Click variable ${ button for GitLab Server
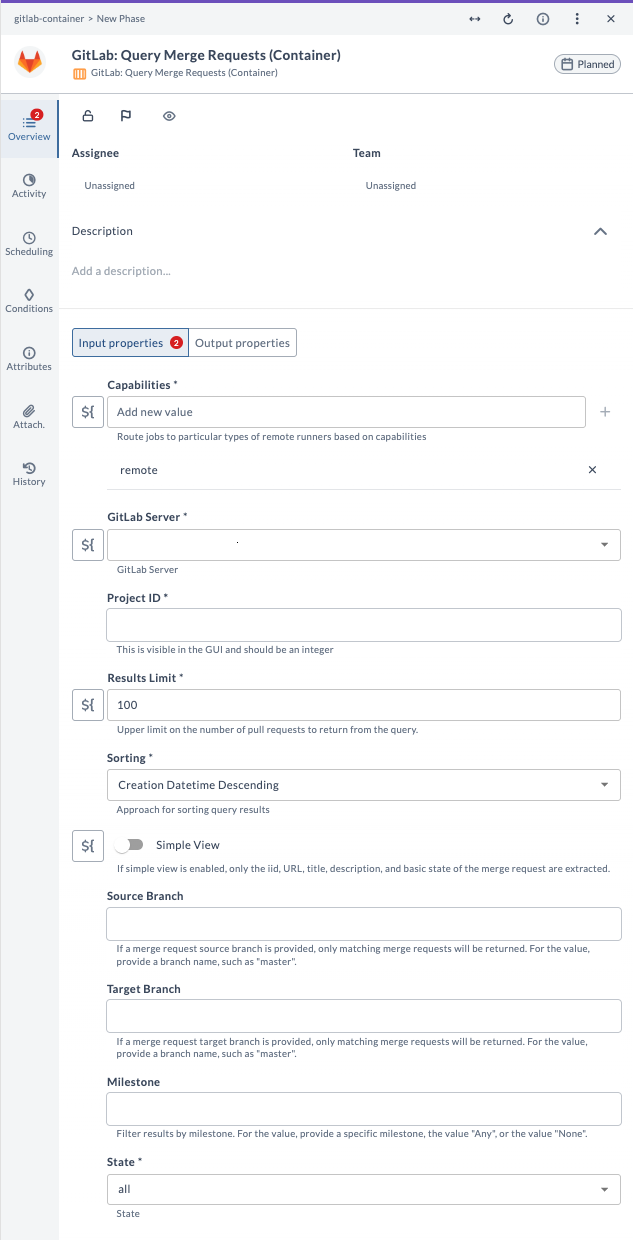Viewport: 633px width, 1240px height. pyautogui.click(x=88, y=545)
